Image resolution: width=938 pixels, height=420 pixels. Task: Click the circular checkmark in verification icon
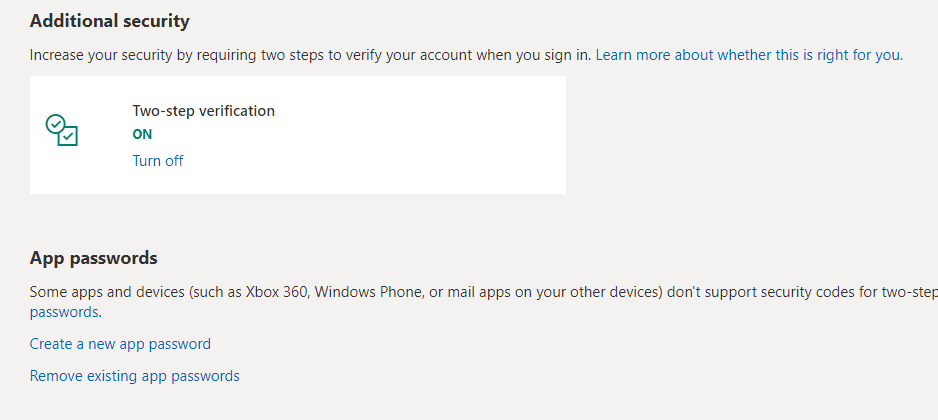(x=56, y=124)
